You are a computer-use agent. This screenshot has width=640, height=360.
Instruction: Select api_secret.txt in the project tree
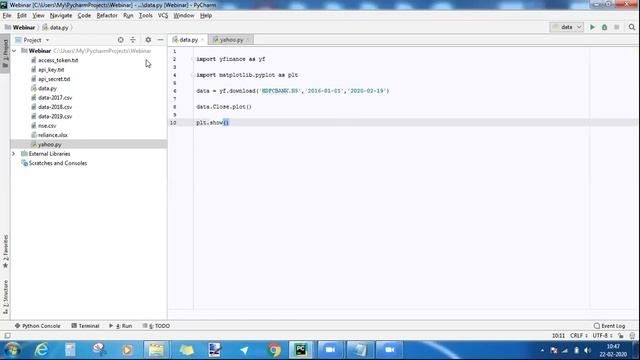coord(54,79)
